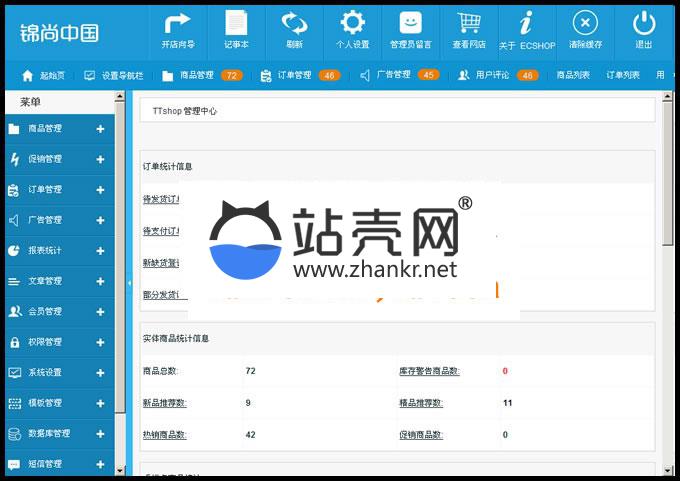Expand the 订单管理 sidebar section
680x481 pixels.
pos(100,190)
